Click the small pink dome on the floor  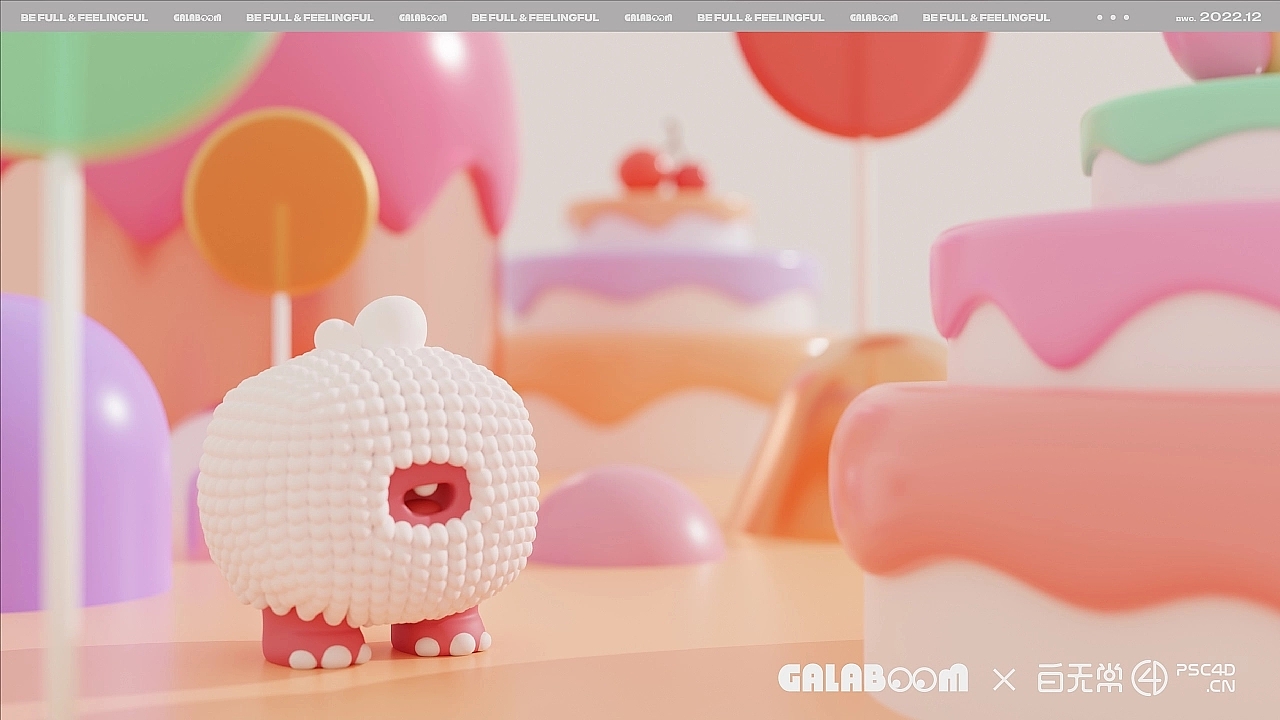pyautogui.click(x=626, y=517)
